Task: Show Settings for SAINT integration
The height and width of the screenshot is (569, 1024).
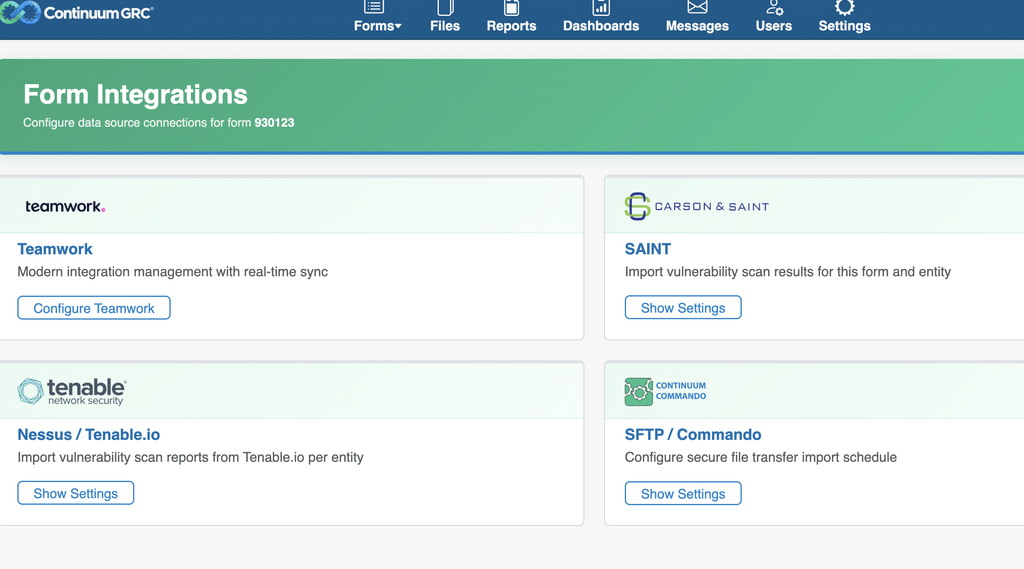Action: 683,308
